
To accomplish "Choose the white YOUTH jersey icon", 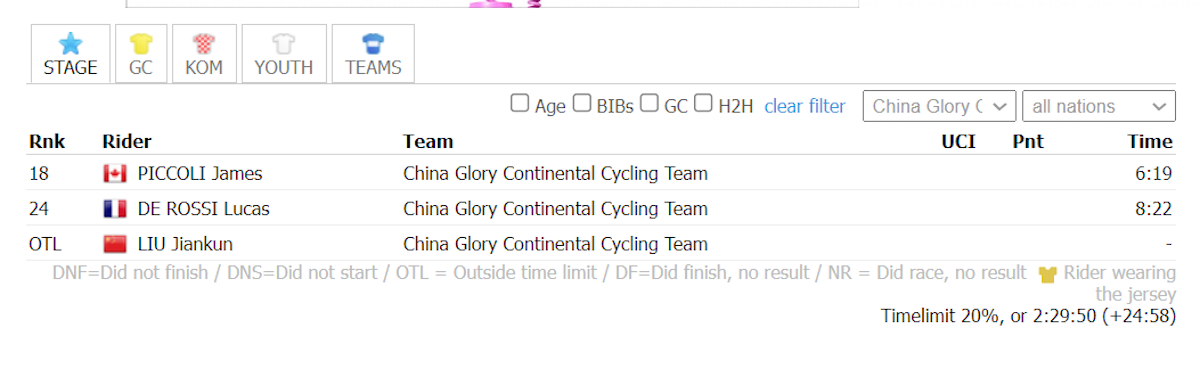I will 284,43.
